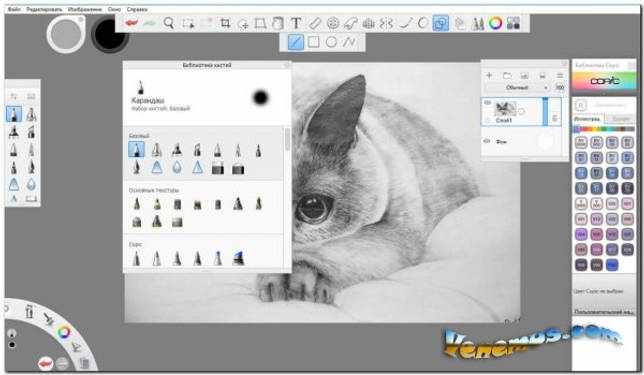Image resolution: width=644 pixels, height=375 pixels.
Task: Hide the Фон background layer
Action: point(487,141)
